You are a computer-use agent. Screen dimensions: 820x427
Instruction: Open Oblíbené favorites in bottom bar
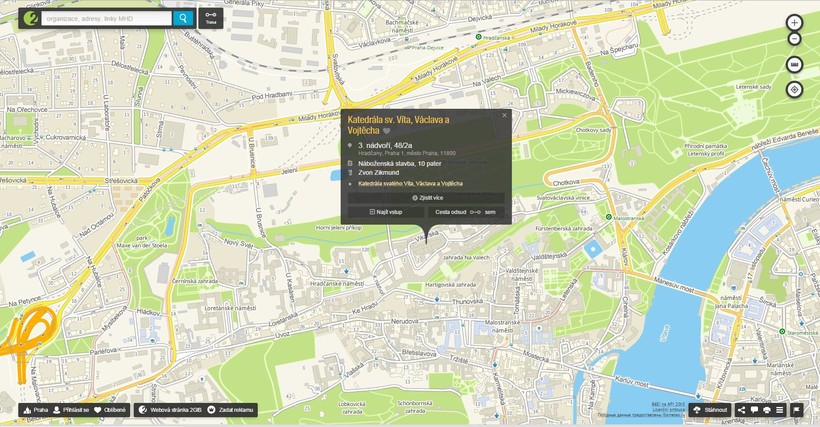tap(110, 410)
